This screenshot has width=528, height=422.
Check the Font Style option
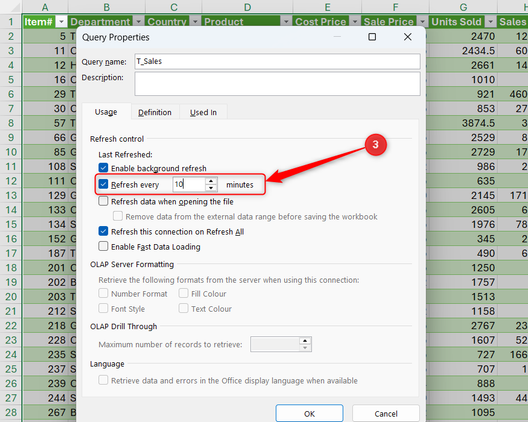click(103, 308)
